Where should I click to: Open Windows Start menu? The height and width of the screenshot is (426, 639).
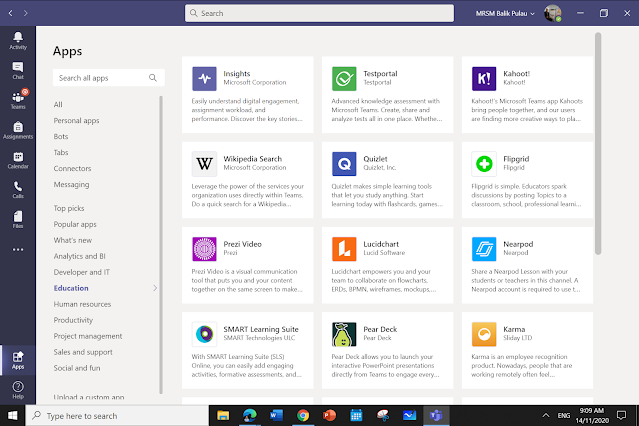point(13,415)
